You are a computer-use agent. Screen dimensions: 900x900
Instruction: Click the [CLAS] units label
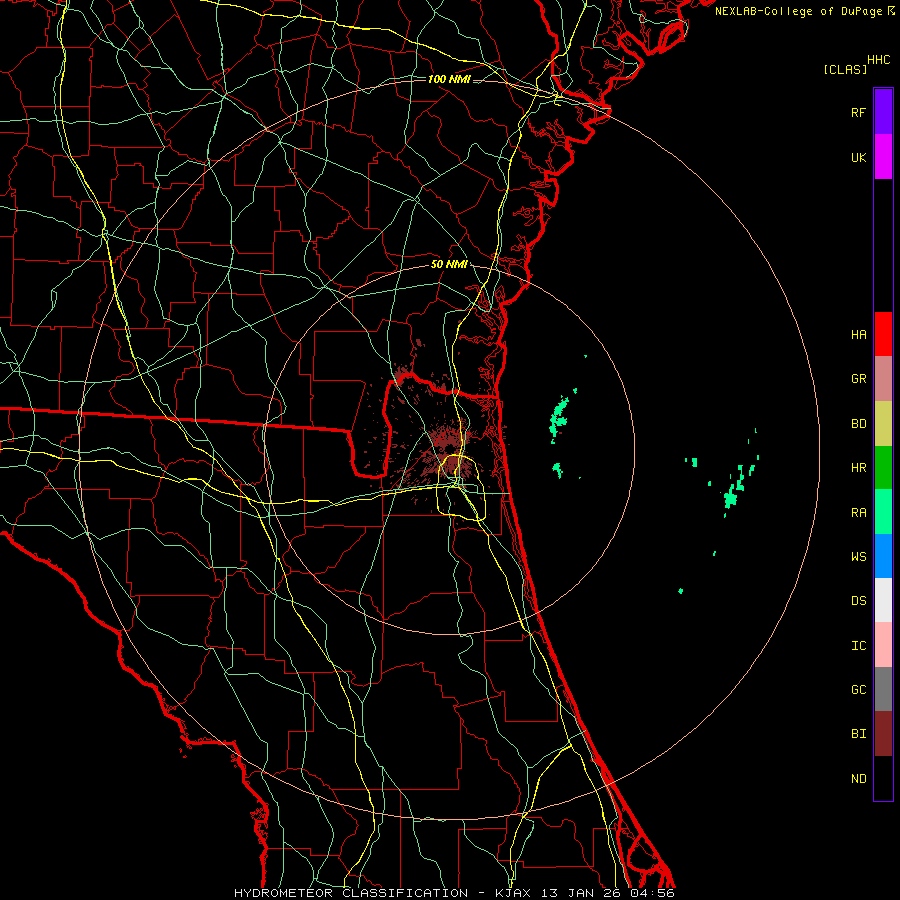tap(845, 69)
